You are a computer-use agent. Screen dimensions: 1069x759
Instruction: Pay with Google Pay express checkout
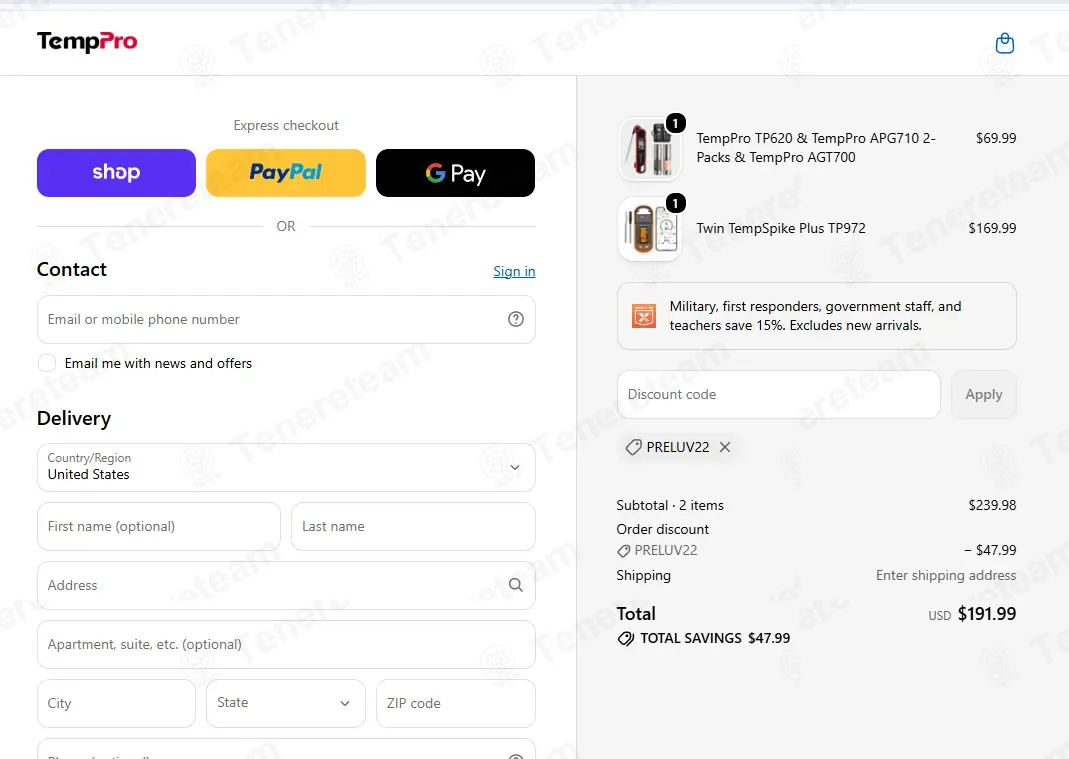click(x=455, y=173)
